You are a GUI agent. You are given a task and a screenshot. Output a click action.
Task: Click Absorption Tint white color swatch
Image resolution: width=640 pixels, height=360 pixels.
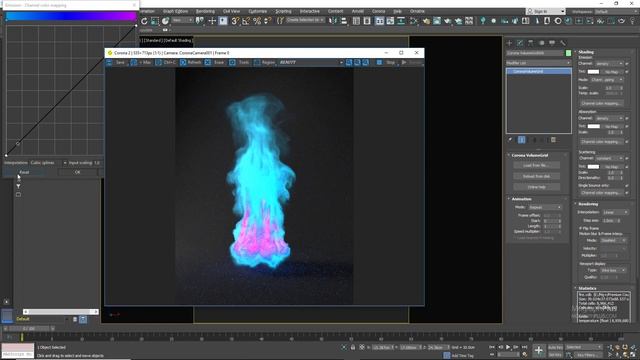pyautogui.click(x=593, y=127)
